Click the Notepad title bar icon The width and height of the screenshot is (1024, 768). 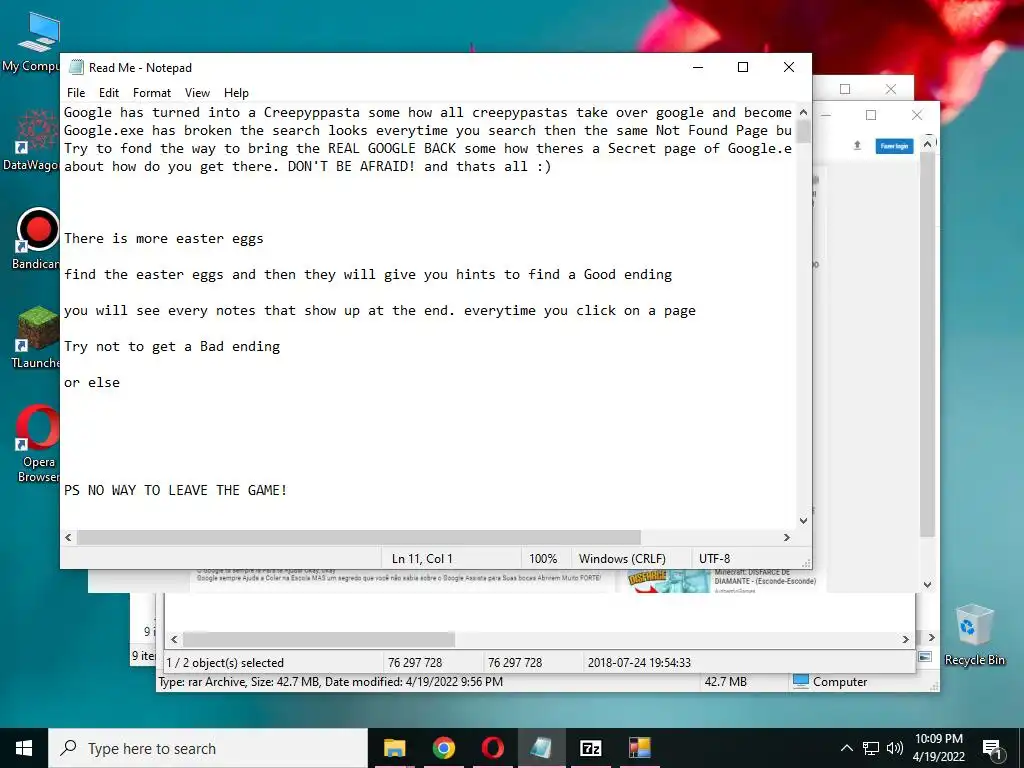click(76, 67)
